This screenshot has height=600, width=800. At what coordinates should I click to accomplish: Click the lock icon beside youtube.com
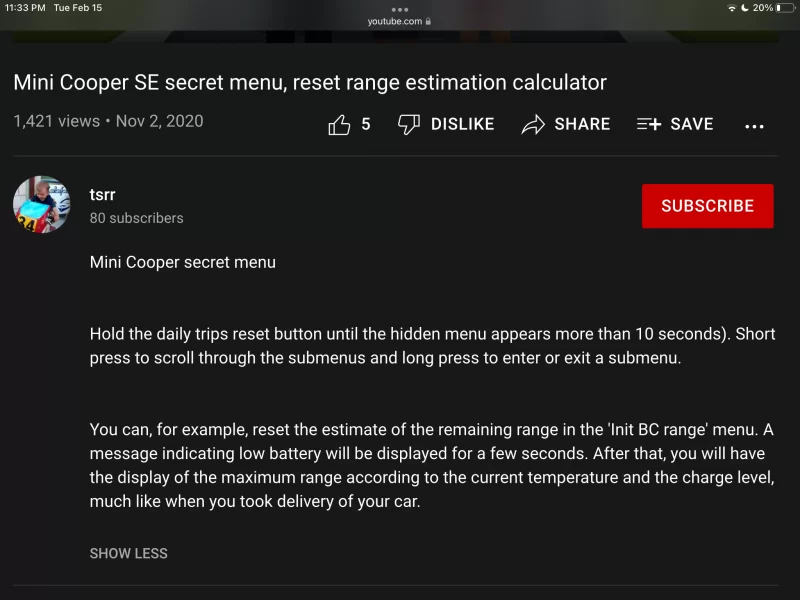pos(429,21)
